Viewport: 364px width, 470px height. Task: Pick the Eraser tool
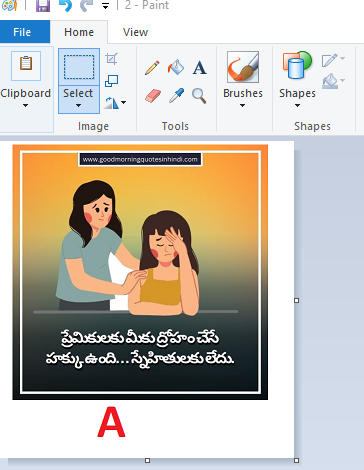(x=153, y=96)
